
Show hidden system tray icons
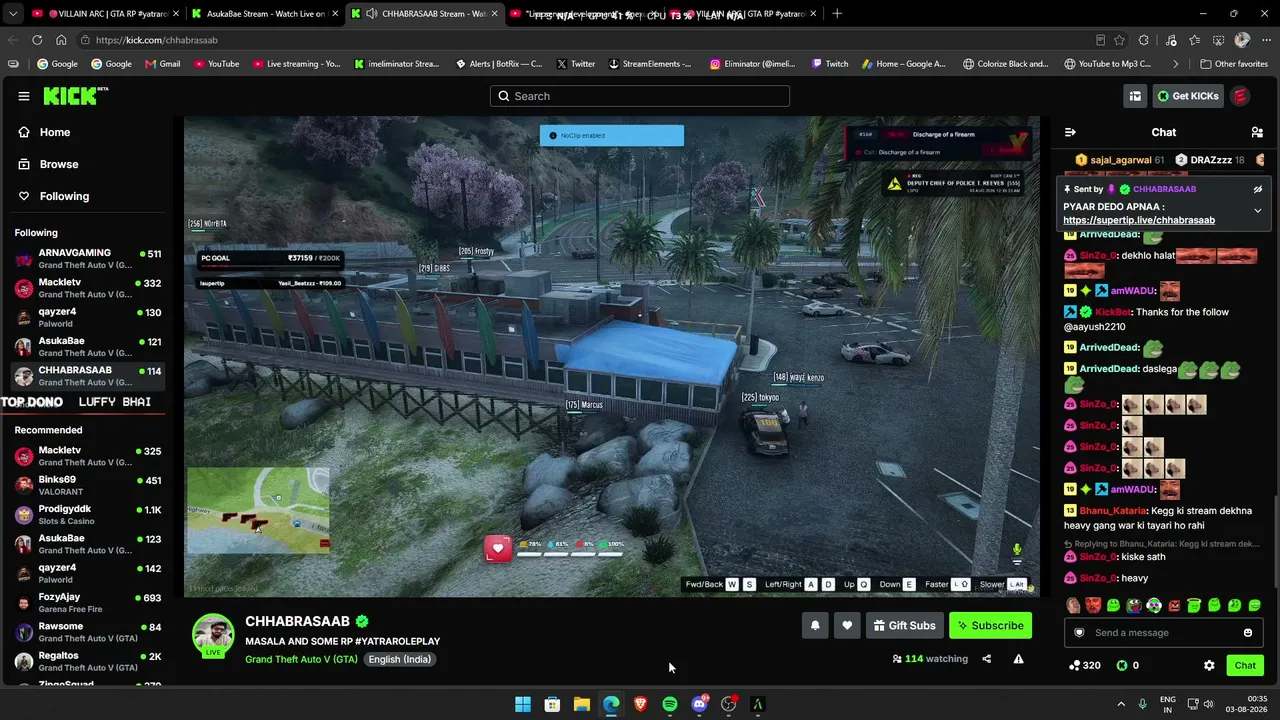pyautogui.click(x=1121, y=704)
